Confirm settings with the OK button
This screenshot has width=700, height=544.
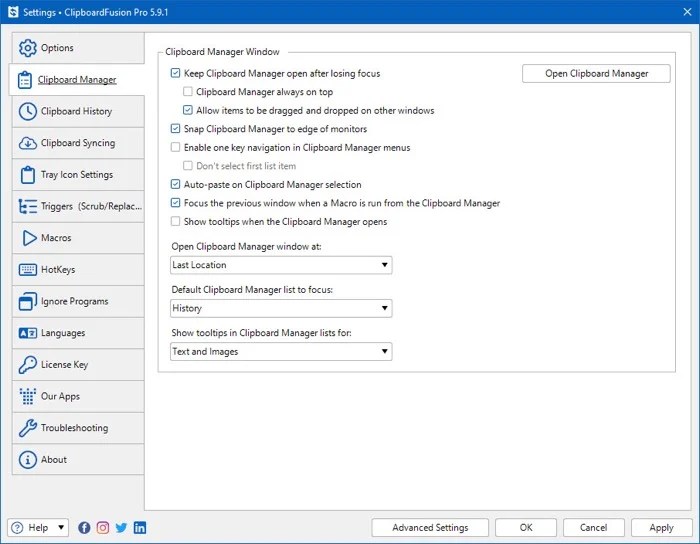pos(526,527)
